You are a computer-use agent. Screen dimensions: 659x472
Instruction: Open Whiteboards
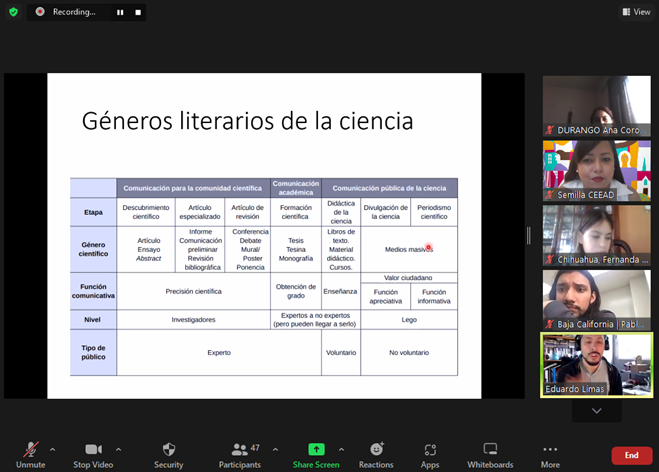[x=490, y=455]
